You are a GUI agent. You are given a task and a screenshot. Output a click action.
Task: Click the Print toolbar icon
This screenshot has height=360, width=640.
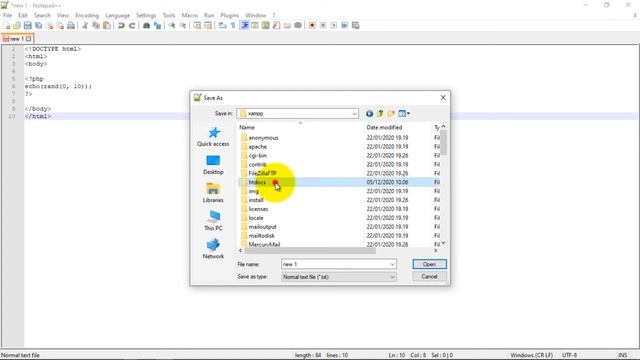[71, 25]
